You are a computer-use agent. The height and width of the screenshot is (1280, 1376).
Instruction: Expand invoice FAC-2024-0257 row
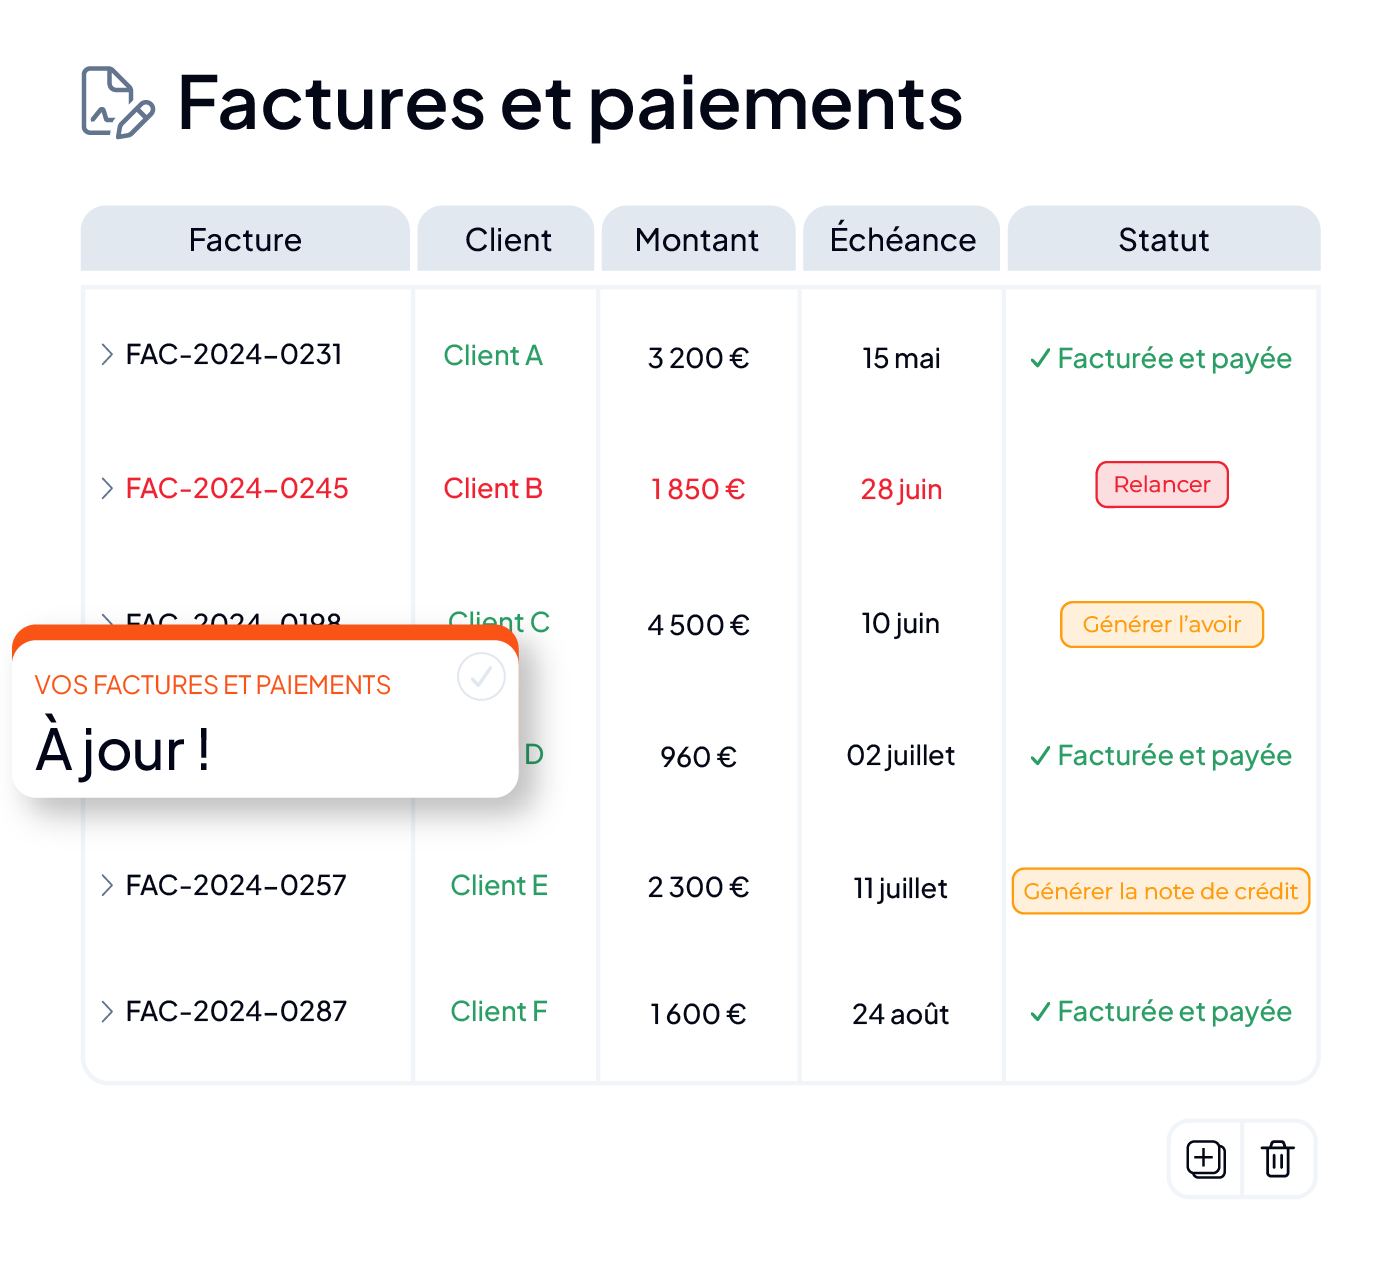point(107,885)
